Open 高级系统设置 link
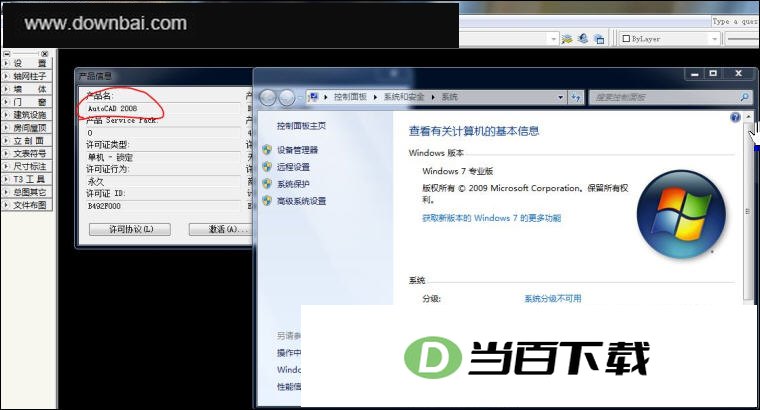This screenshot has width=760, height=410. tap(301, 201)
